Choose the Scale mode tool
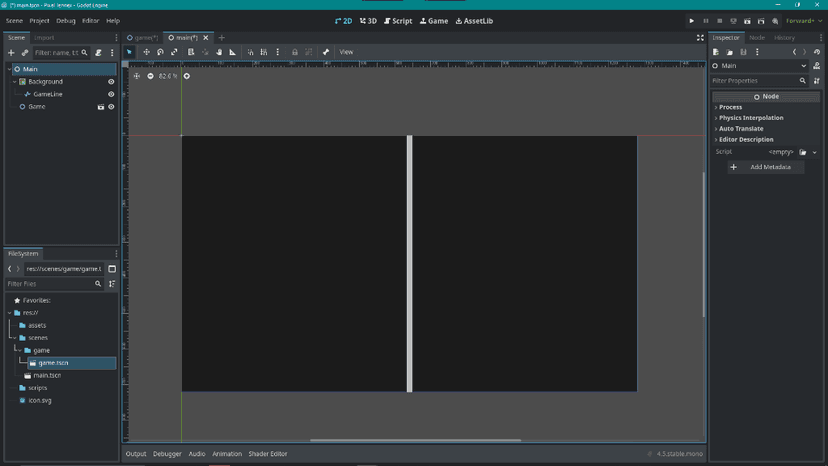 coord(174,52)
